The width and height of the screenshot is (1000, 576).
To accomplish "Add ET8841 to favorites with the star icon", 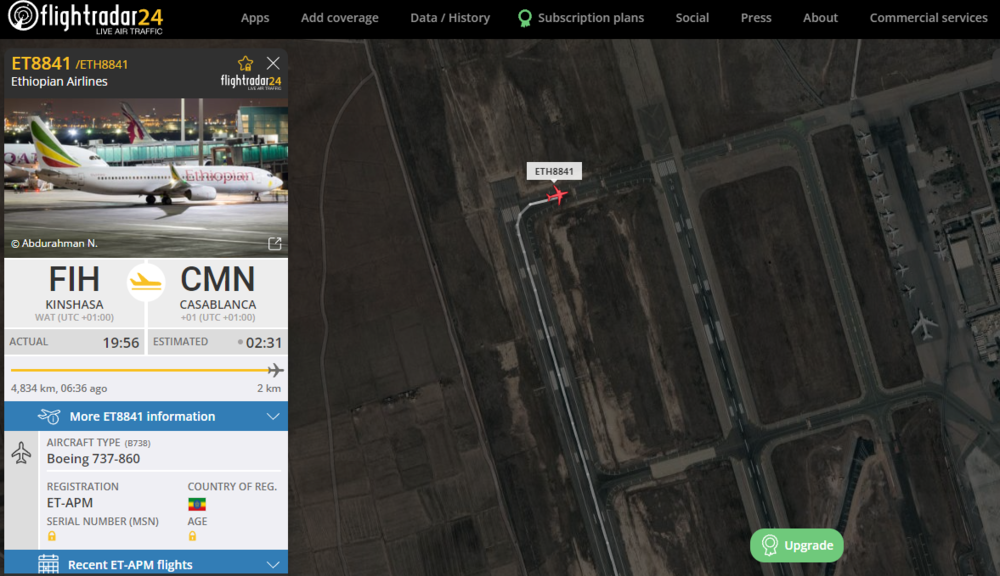I will 246,63.
